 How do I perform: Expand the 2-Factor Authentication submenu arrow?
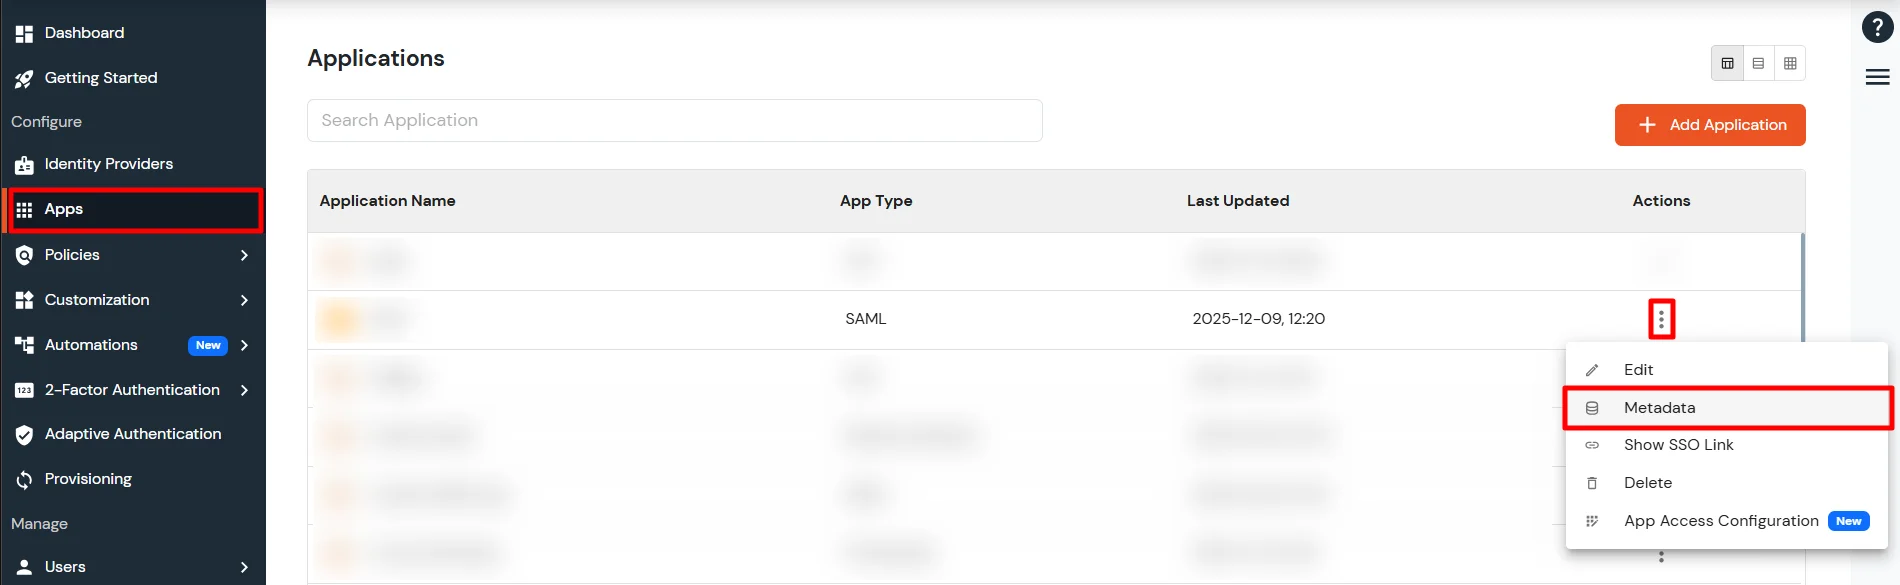[244, 390]
